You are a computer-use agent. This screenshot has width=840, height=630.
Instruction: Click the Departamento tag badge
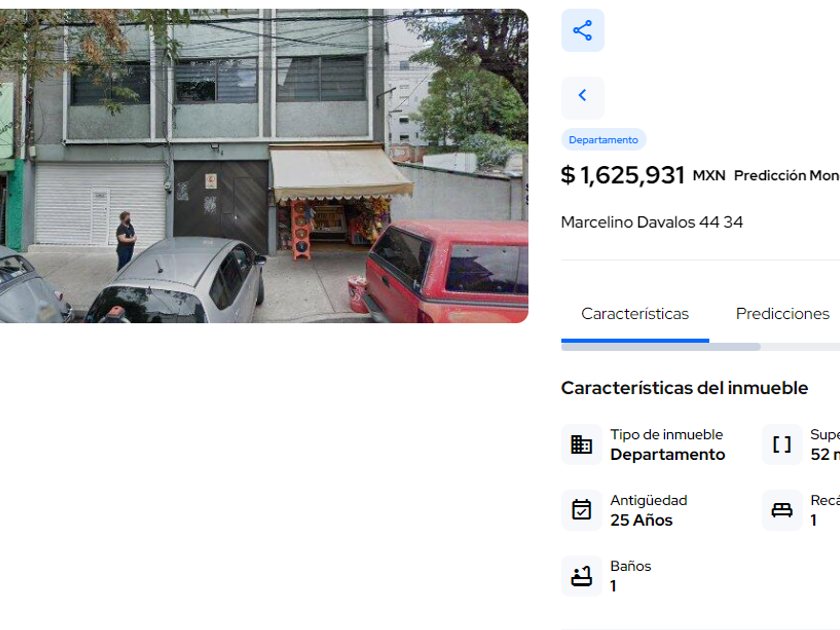tap(603, 140)
